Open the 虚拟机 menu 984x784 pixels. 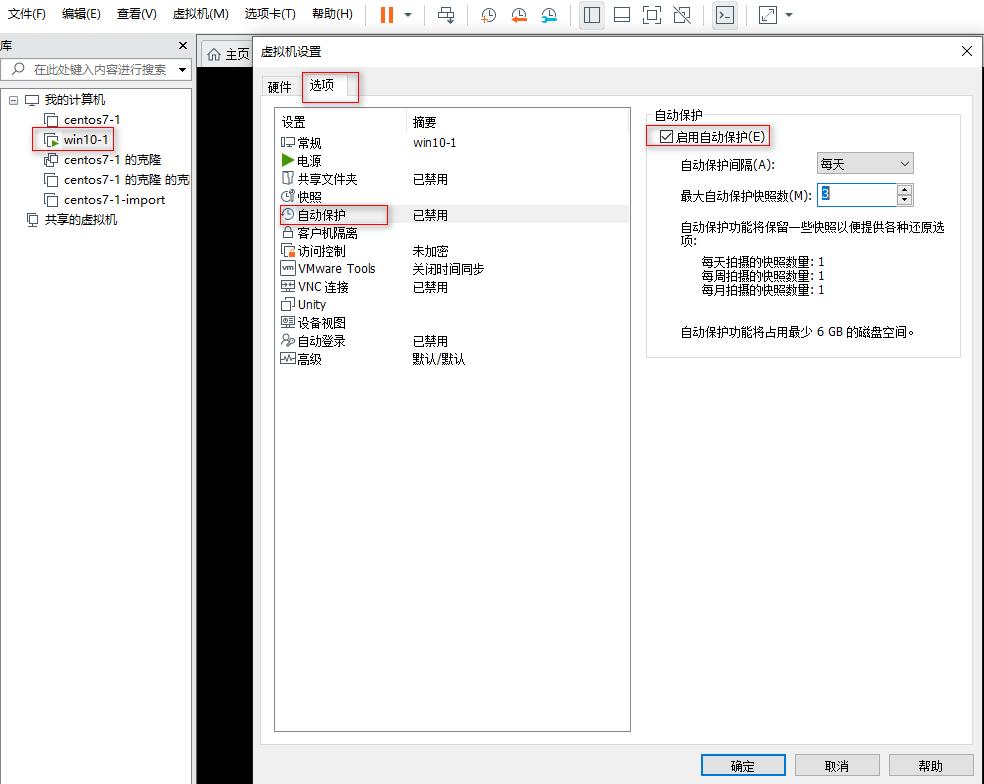[x=199, y=14]
